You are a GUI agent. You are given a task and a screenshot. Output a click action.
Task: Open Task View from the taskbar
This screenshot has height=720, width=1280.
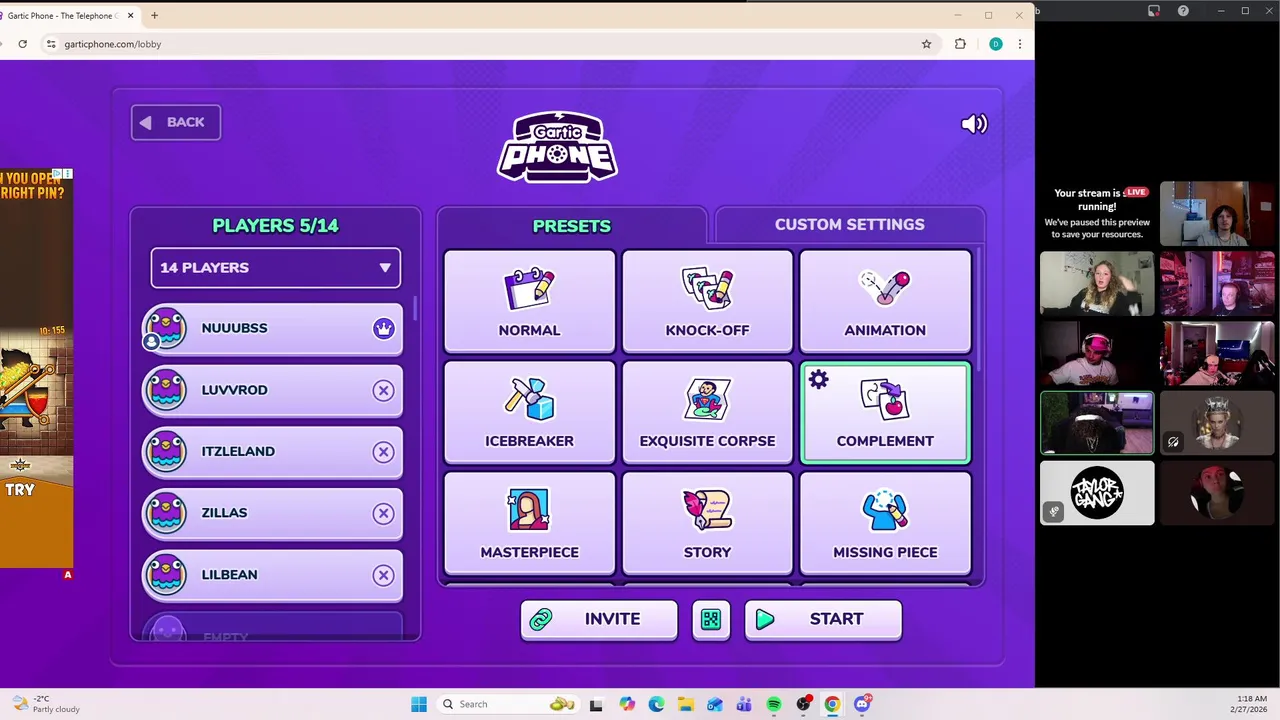click(x=597, y=704)
